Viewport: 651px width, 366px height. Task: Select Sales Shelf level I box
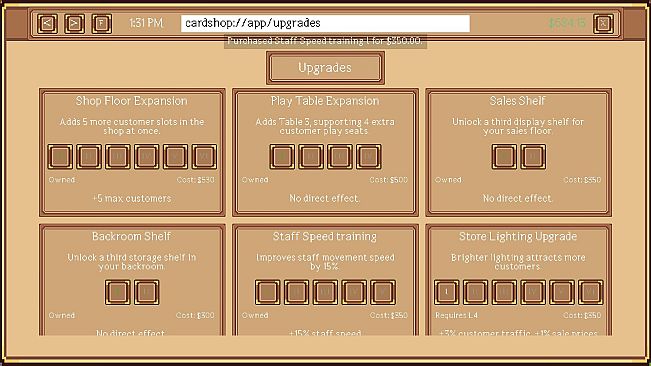click(504, 156)
